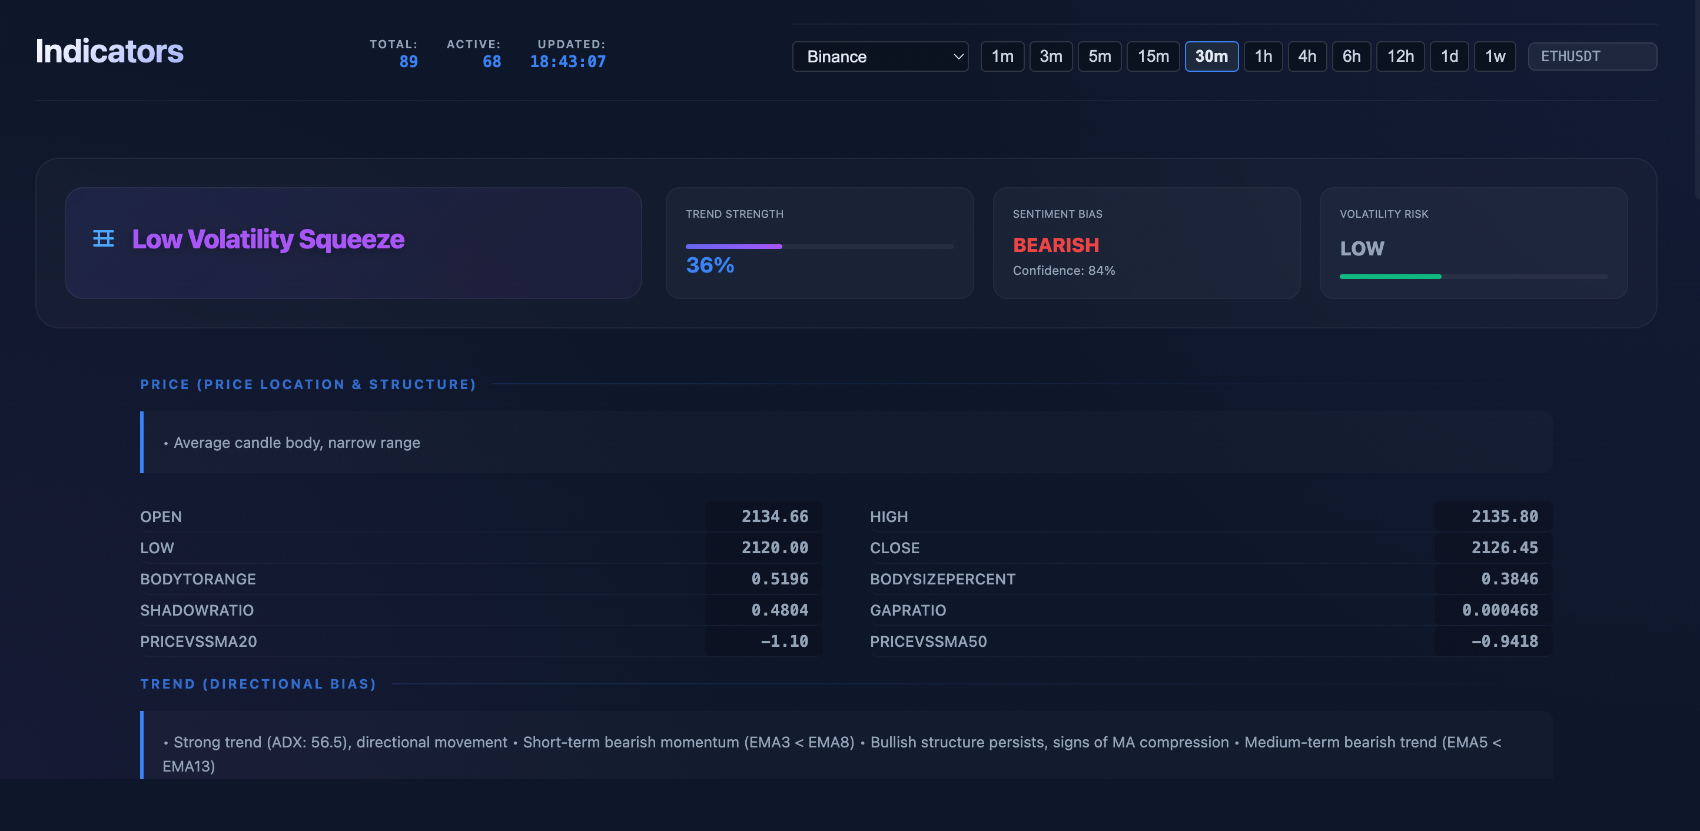The width and height of the screenshot is (1700, 831).
Task: Open the Binance exchange dropdown
Action: (880, 57)
